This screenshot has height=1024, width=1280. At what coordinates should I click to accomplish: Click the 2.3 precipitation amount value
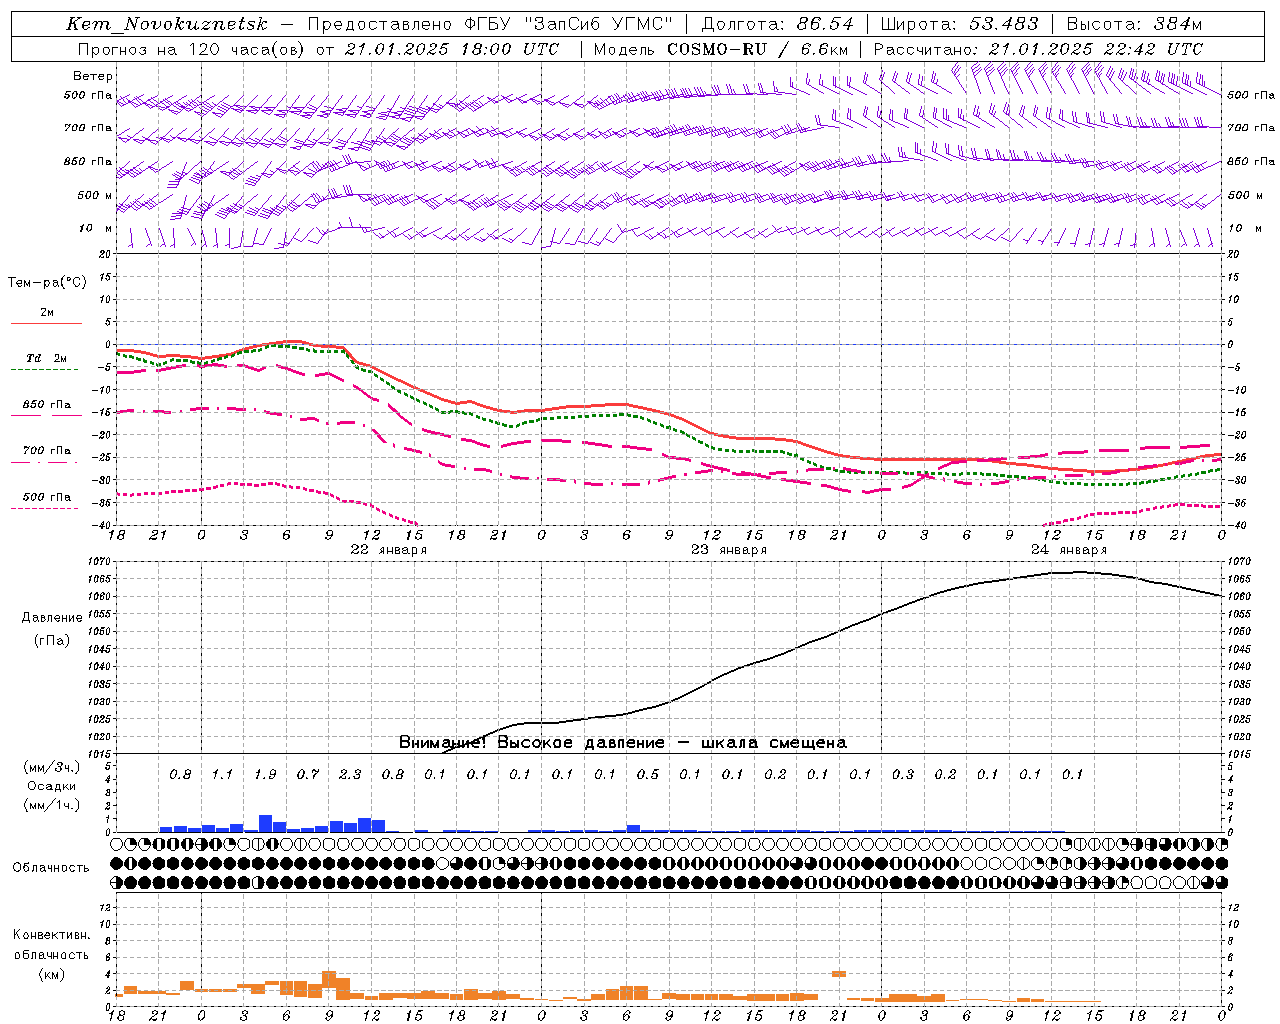tap(350, 774)
